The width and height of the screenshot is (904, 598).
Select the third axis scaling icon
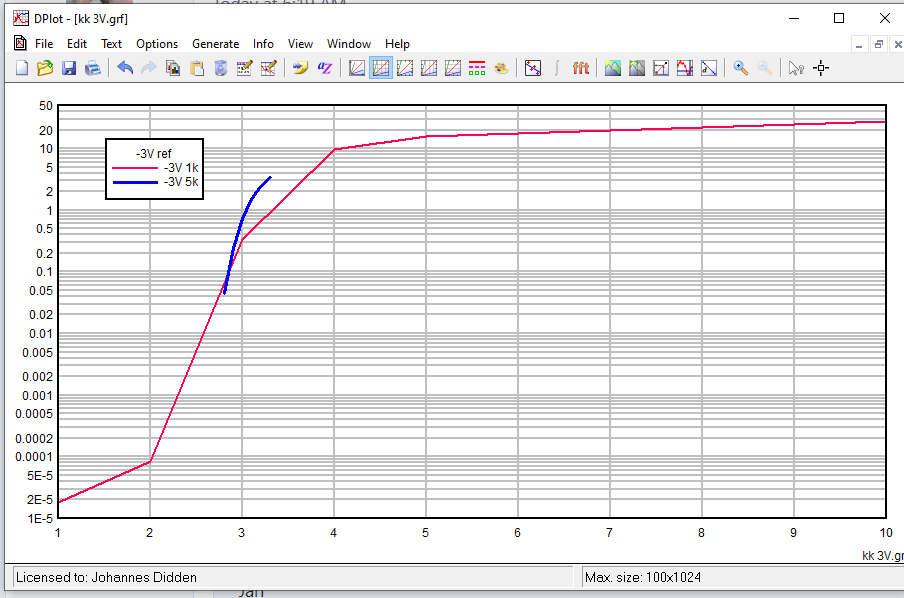(x=405, y=68)
